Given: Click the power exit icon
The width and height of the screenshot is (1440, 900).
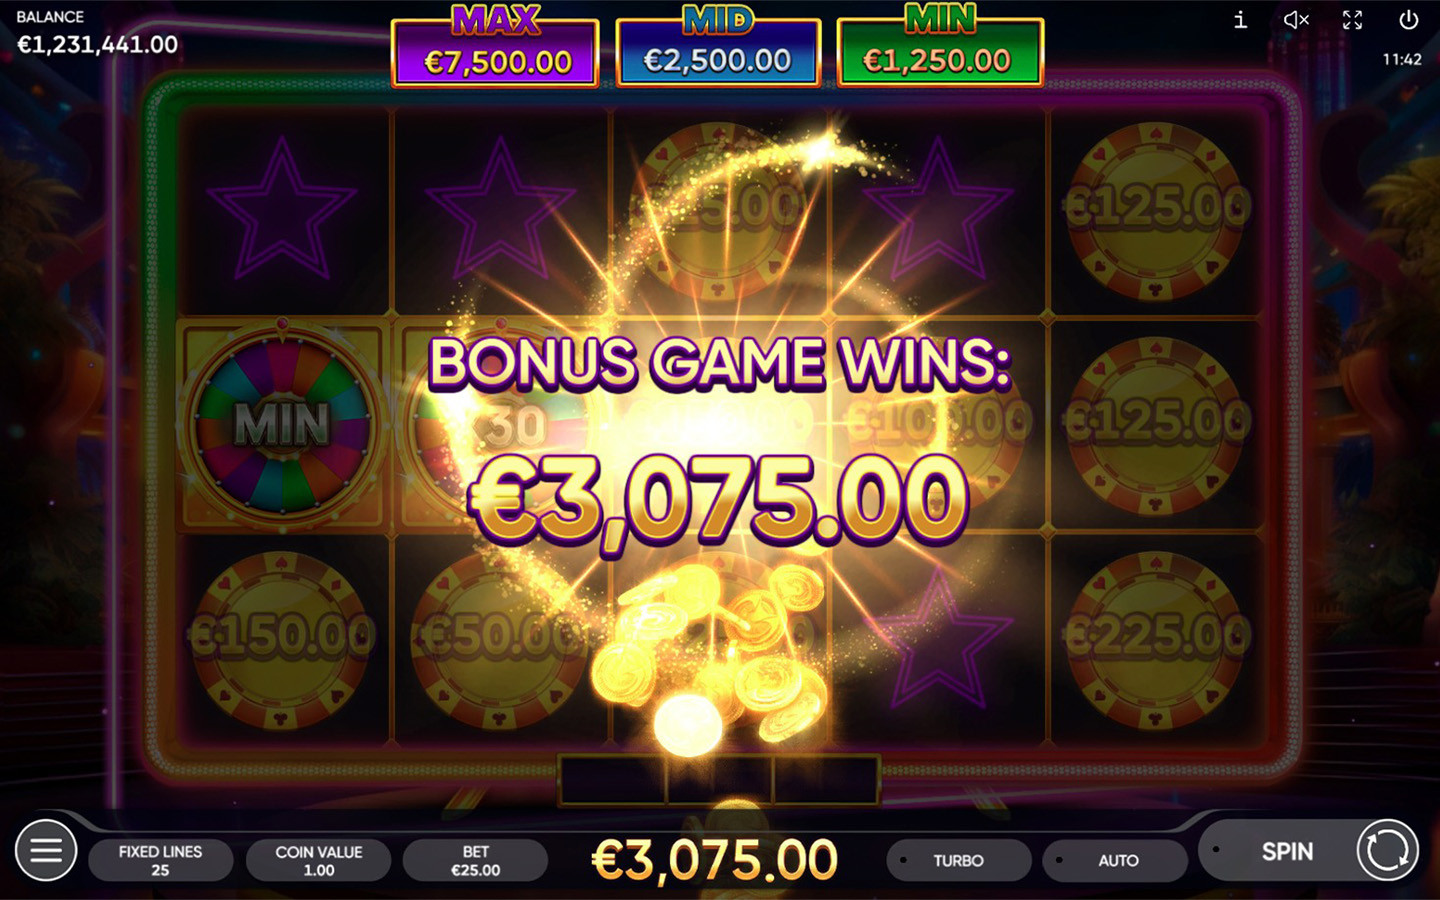Looking at the screenshot, I should tap(1408, 20).
